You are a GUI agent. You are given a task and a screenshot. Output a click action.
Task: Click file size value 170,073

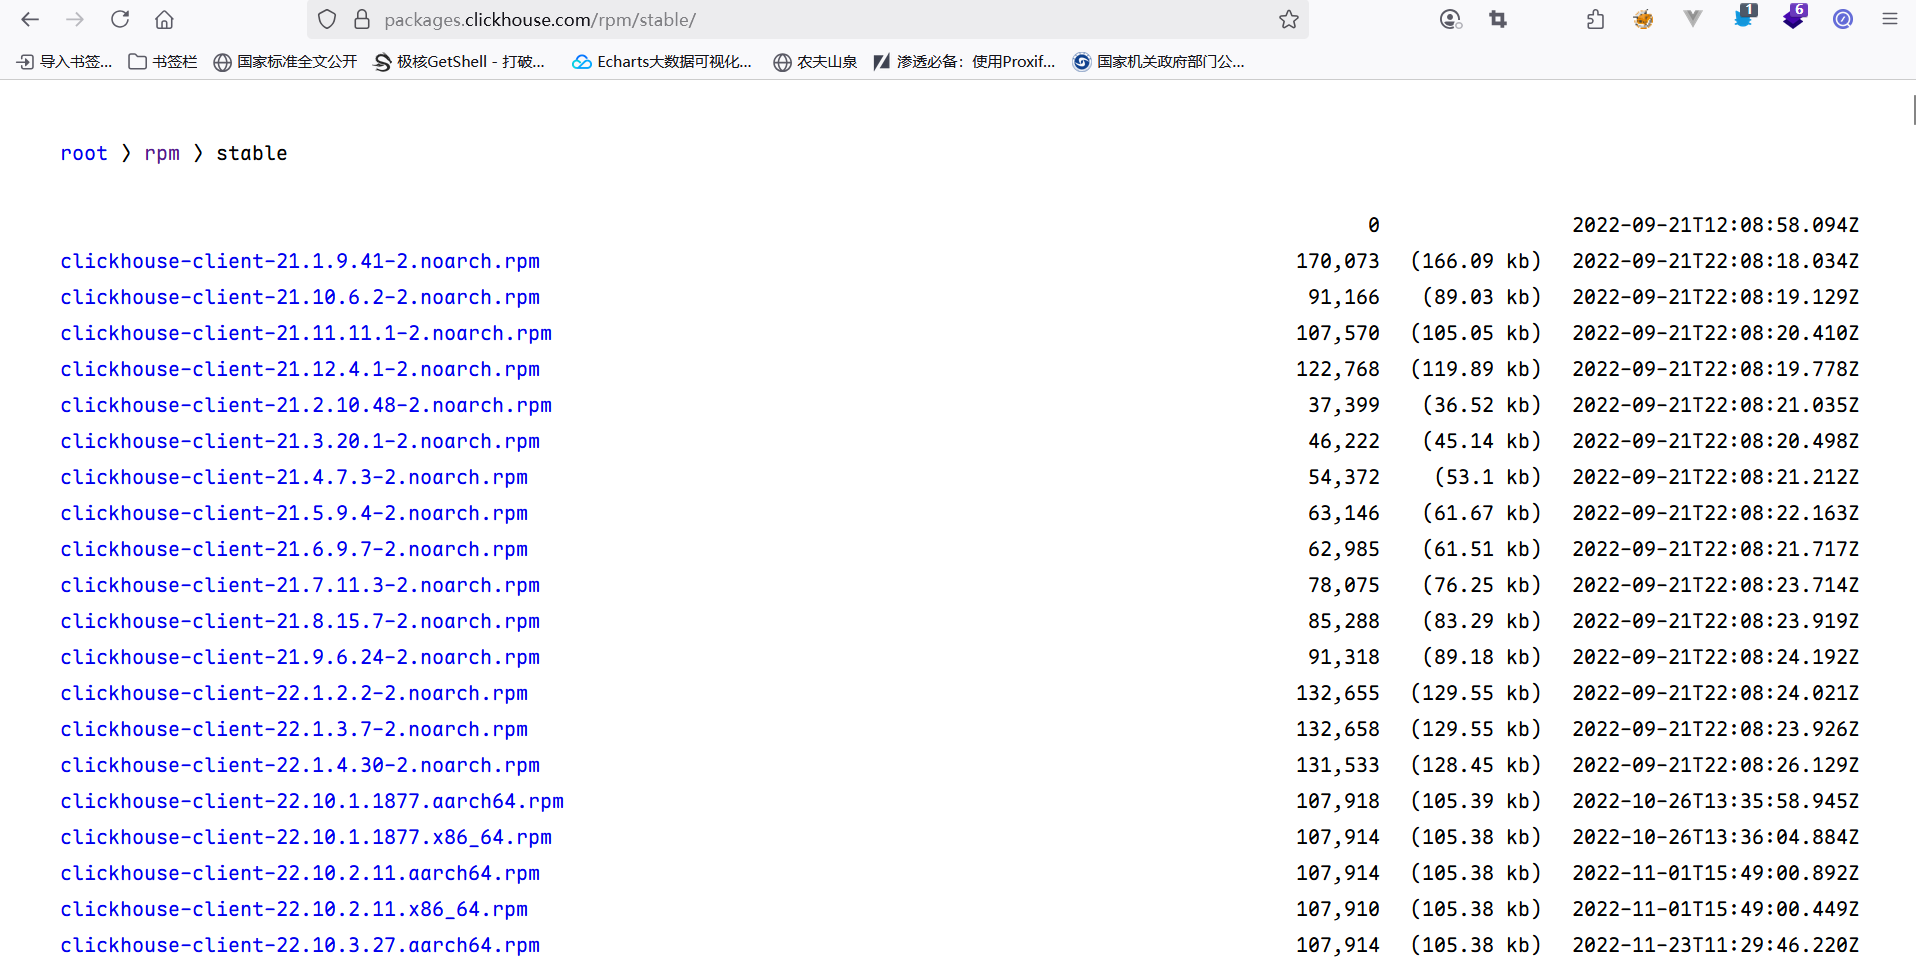1338,261
